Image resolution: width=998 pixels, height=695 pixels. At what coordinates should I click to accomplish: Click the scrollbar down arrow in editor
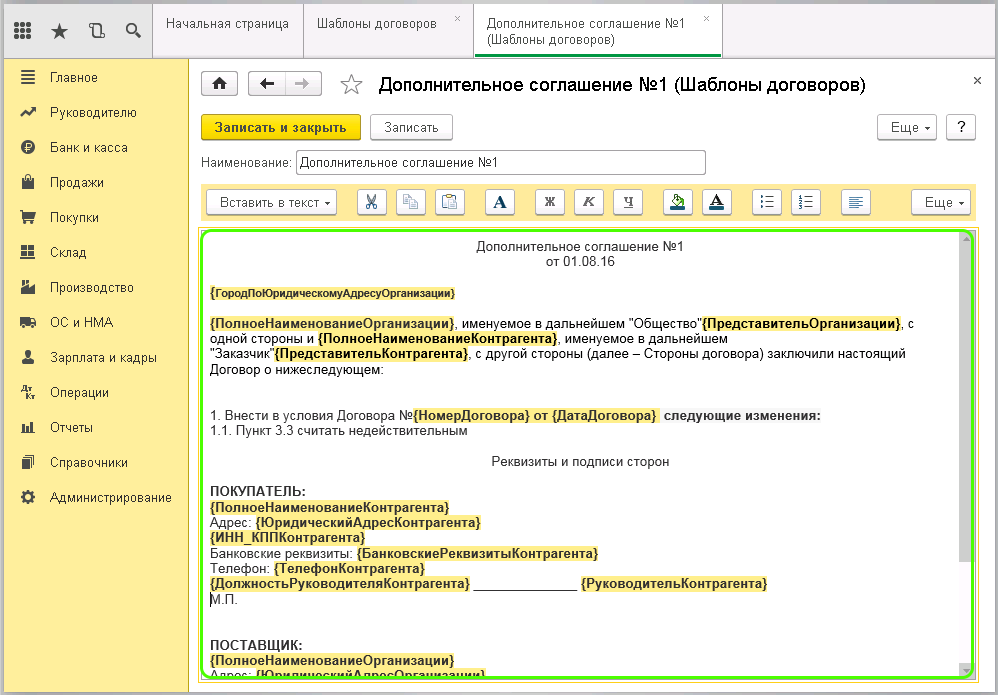(x=966, y=670)
